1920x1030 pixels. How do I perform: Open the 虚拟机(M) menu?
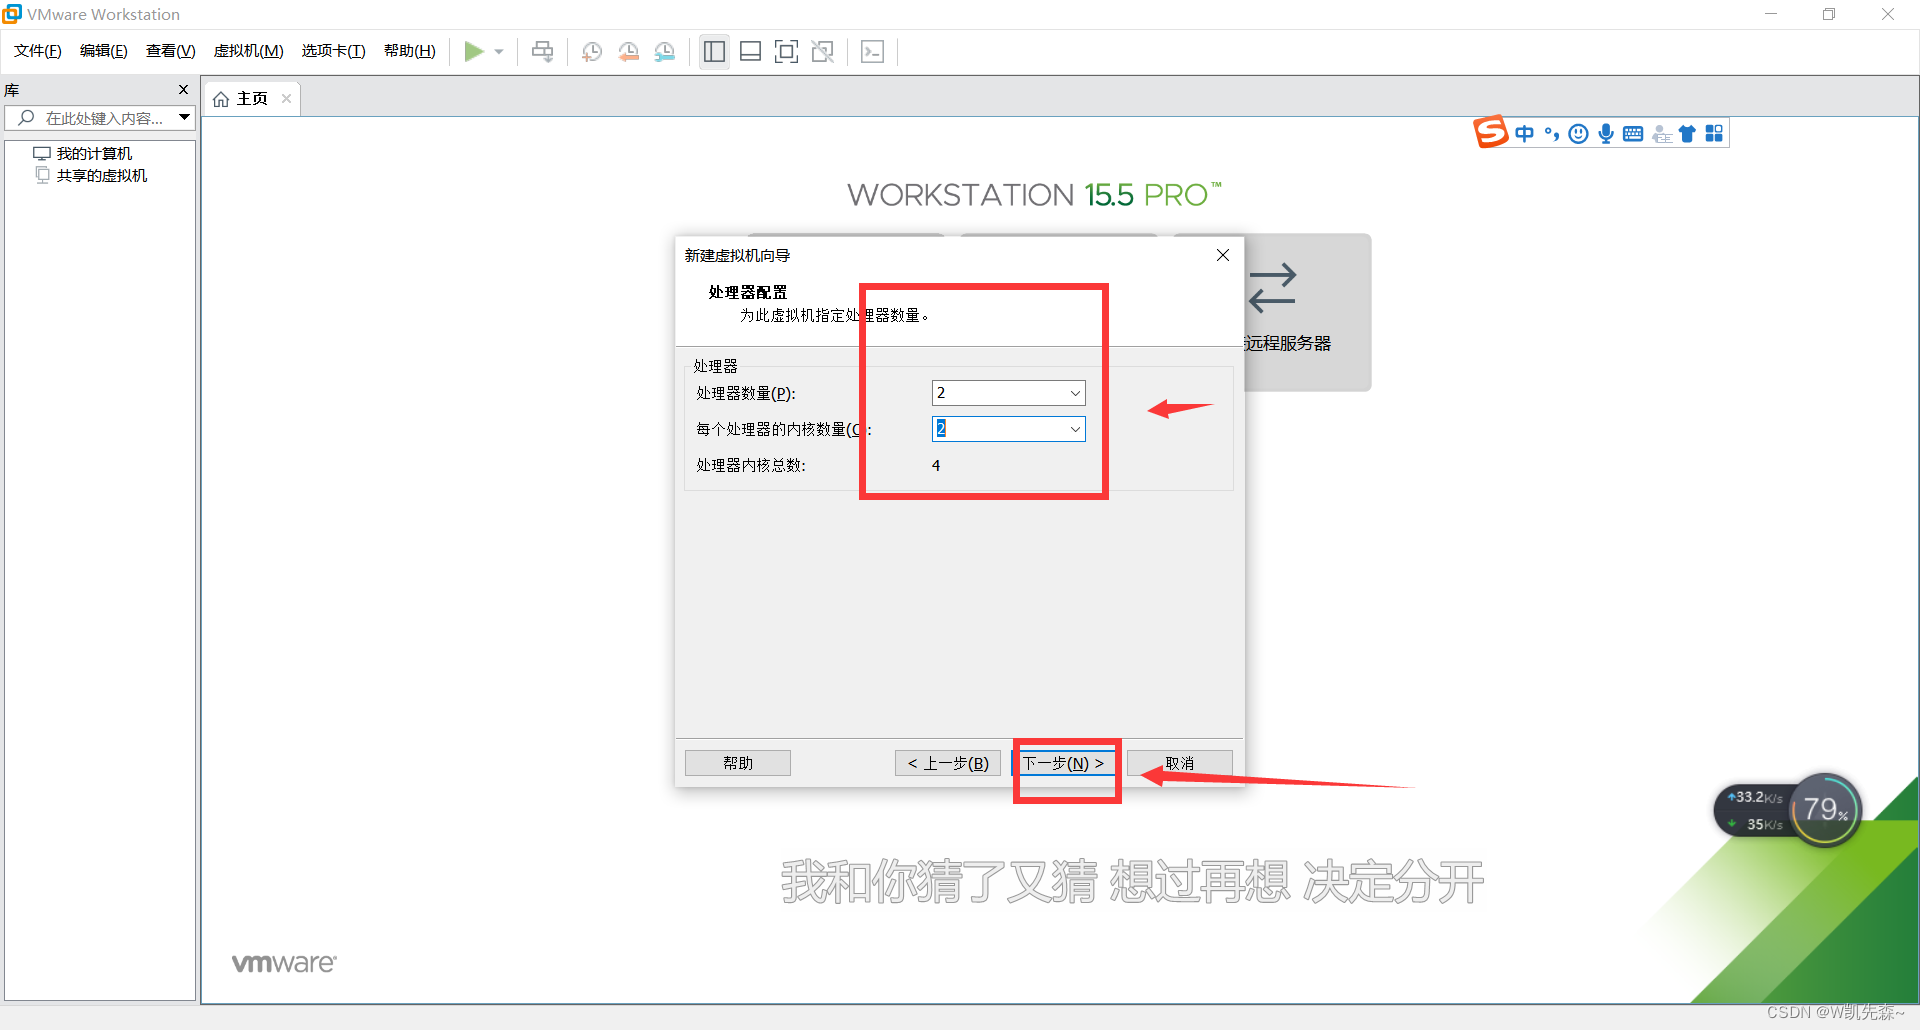point(249,51)
